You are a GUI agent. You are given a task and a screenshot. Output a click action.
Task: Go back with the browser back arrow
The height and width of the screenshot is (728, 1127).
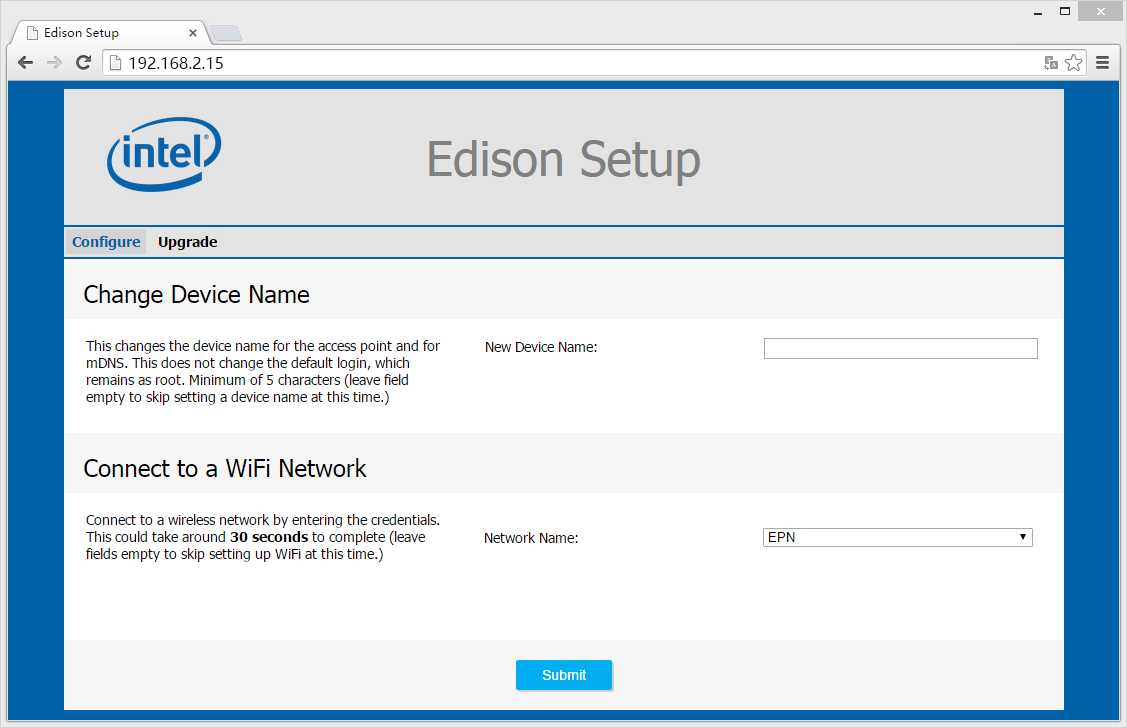pyautogui.click(x=25, y=63)
